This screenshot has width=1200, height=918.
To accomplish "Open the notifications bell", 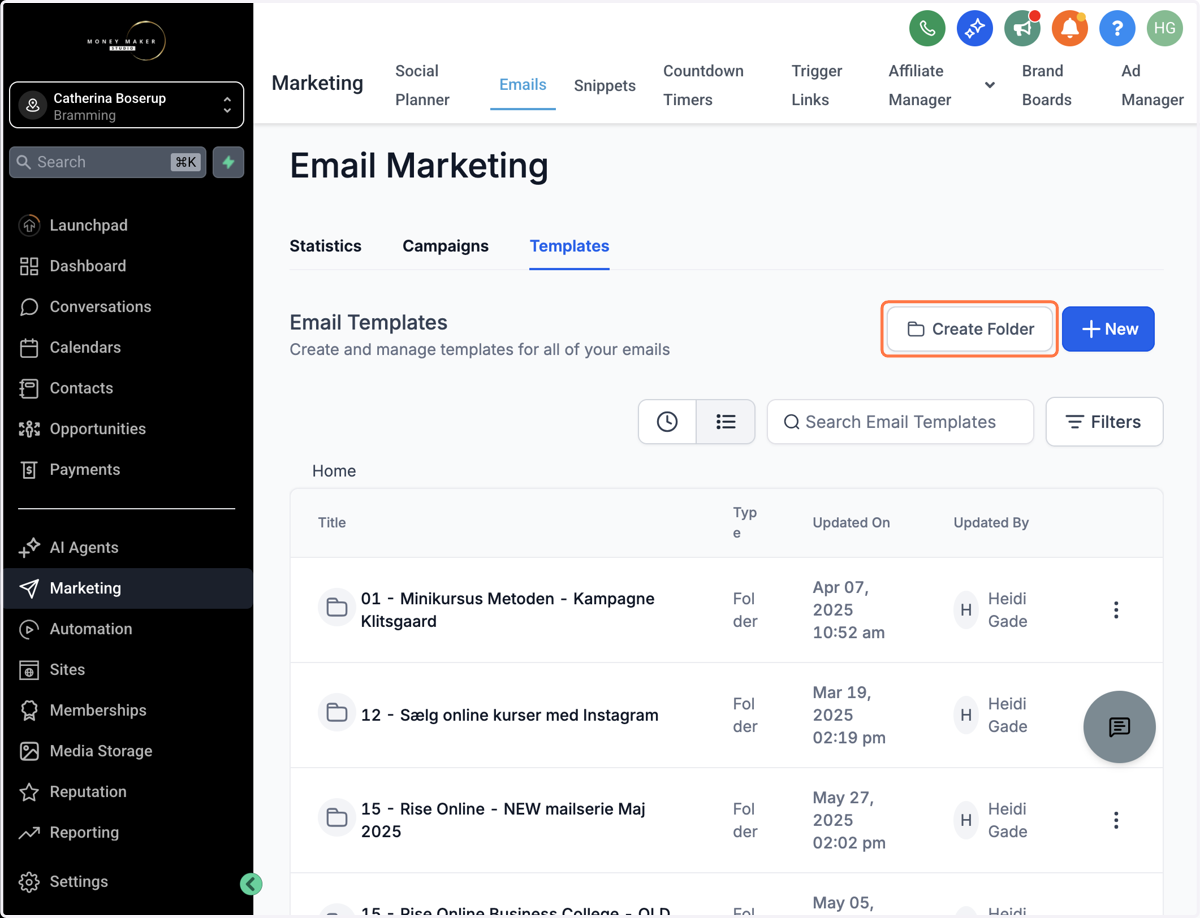I will [1069, 29].
